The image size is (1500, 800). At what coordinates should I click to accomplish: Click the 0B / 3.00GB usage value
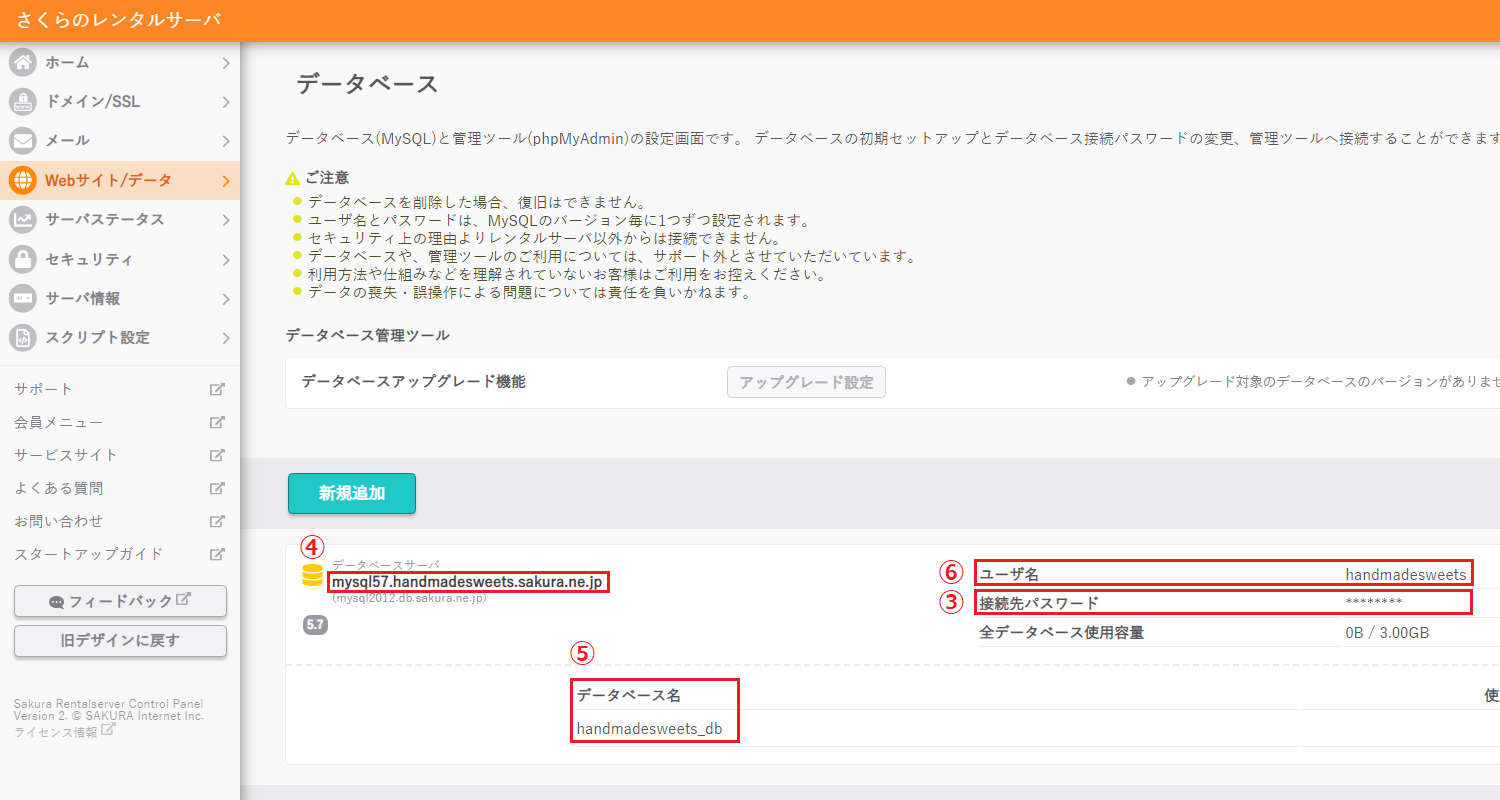pyautogui.click(x=1387, y=632)
